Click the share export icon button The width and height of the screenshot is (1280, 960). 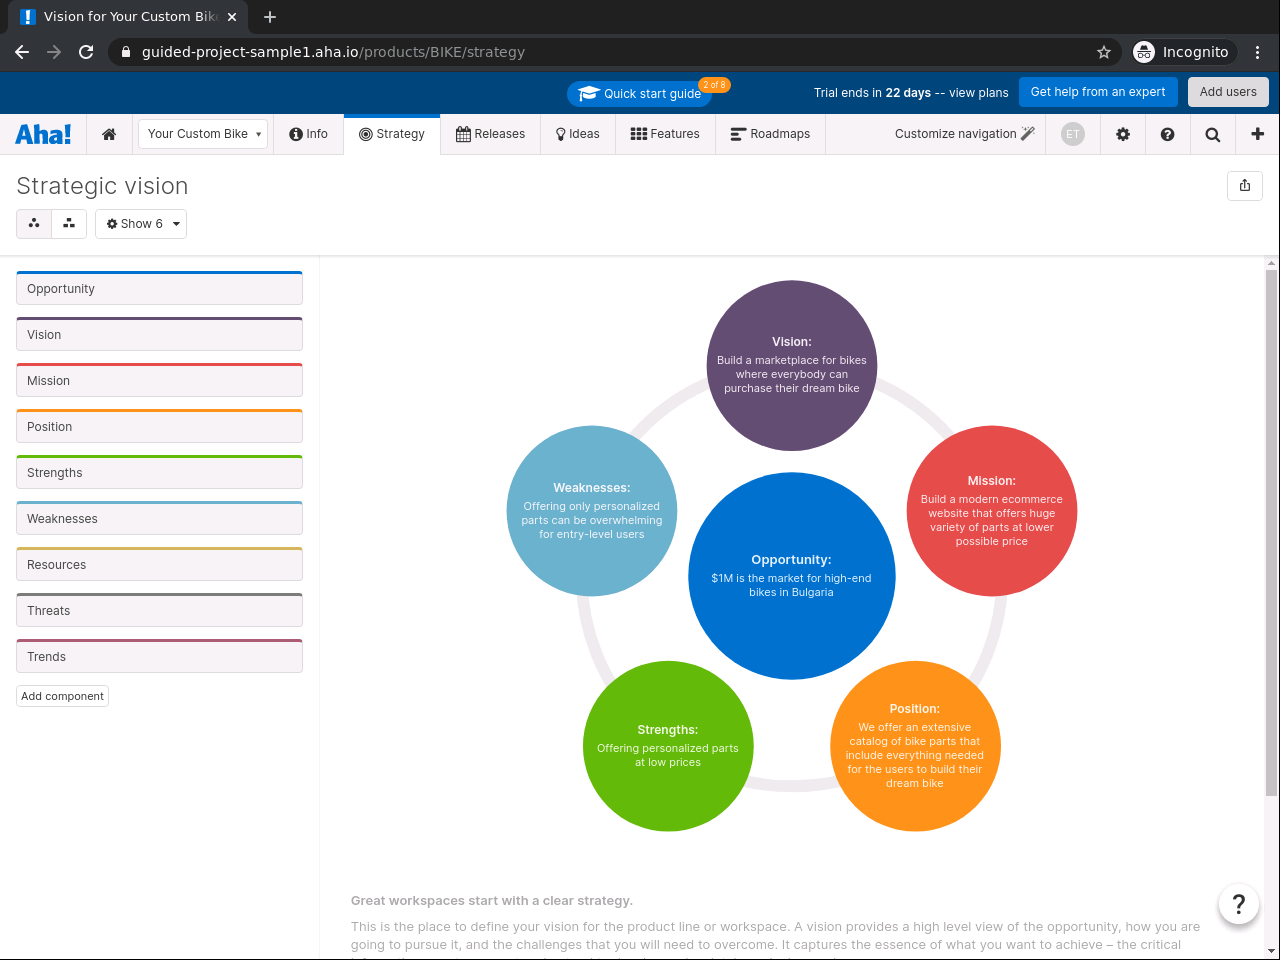(1245, 186)
